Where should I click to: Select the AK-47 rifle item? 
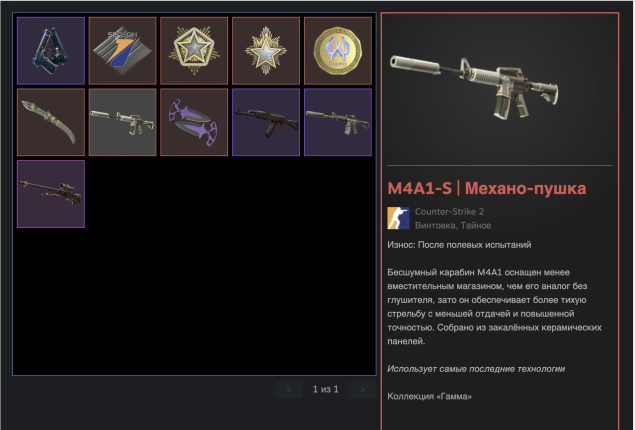pyautogui.click(x=266, y=122)
